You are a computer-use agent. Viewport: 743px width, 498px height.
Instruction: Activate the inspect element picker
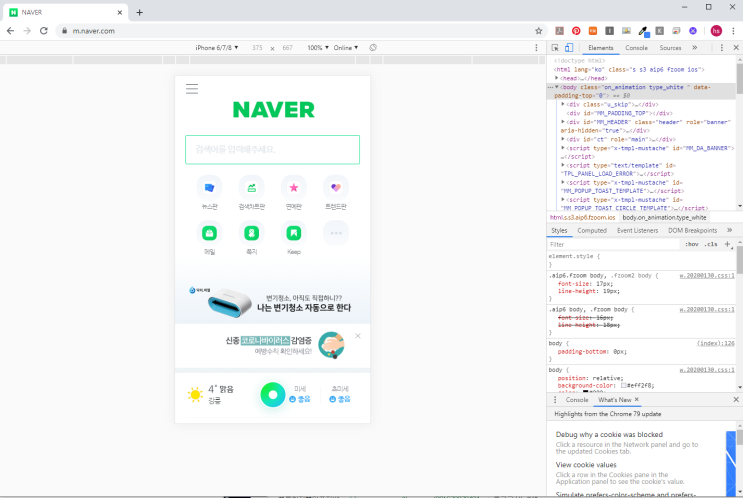point(555,47)
